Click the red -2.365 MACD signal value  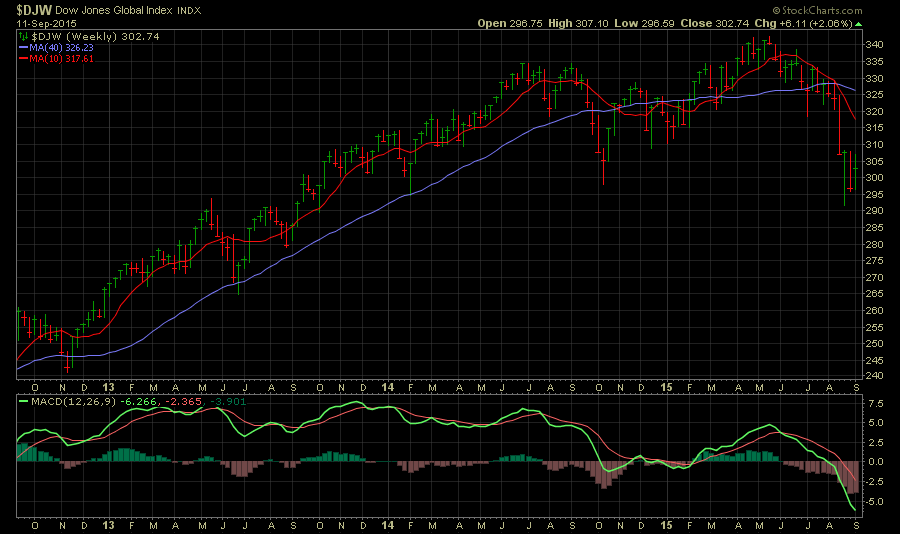tap(184, 401)
